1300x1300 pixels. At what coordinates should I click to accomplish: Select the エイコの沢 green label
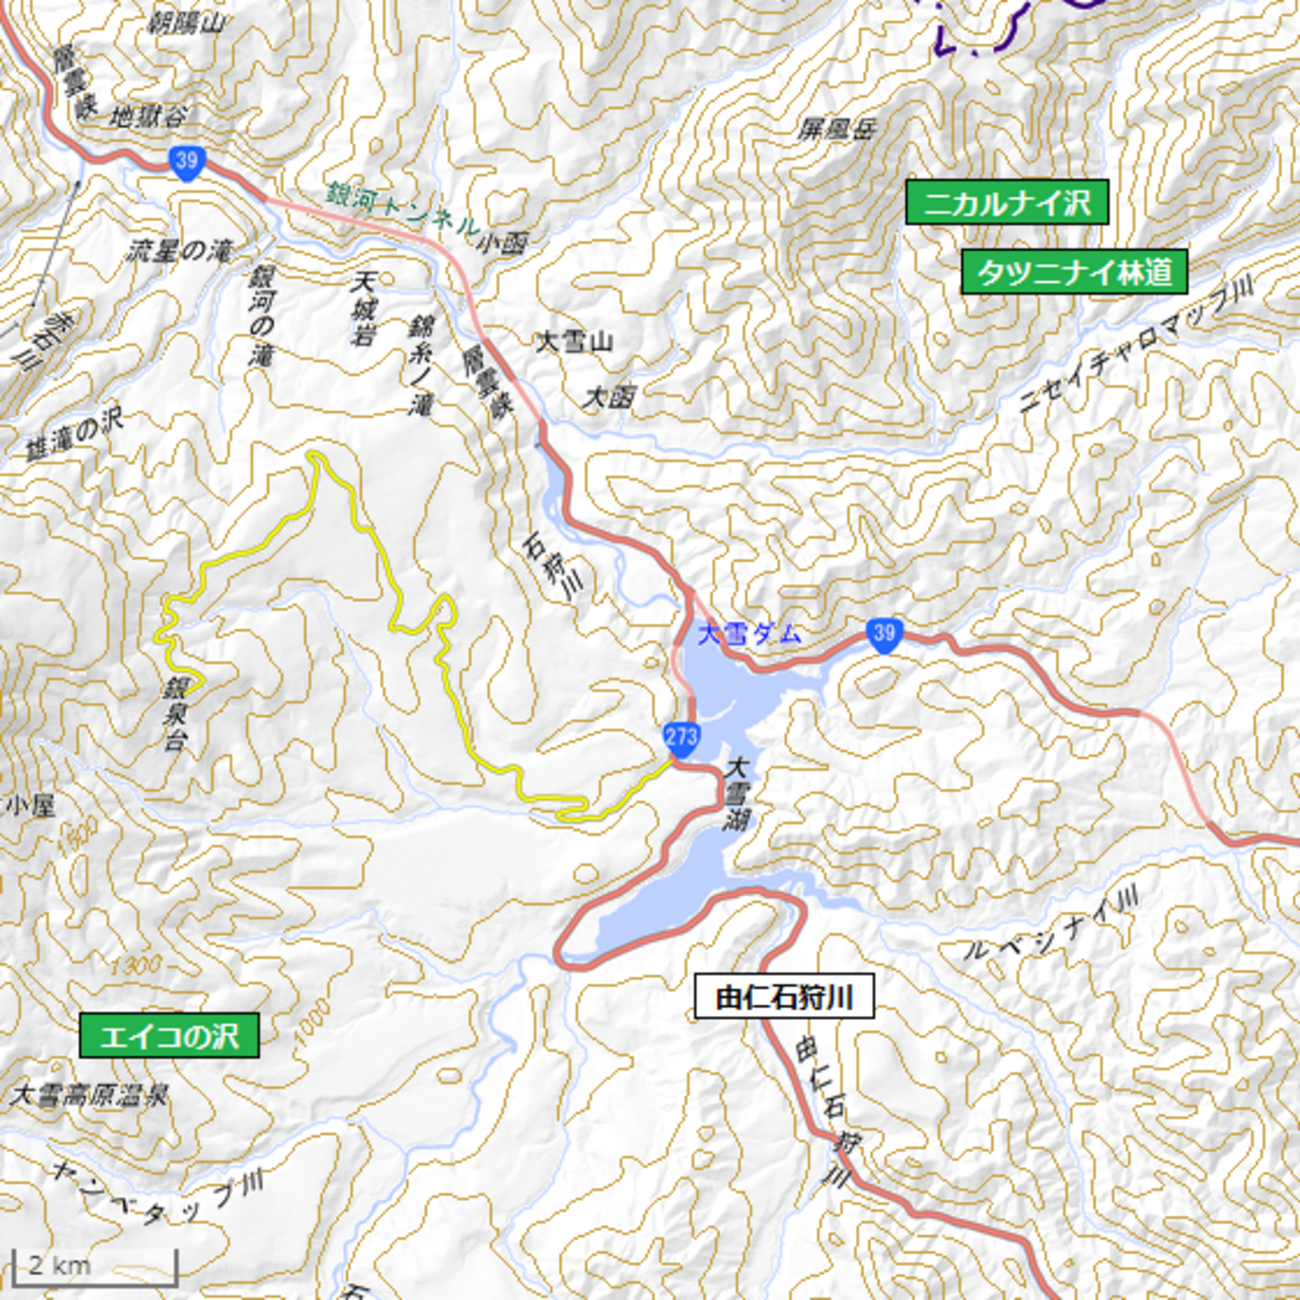tap(169, 1036)
